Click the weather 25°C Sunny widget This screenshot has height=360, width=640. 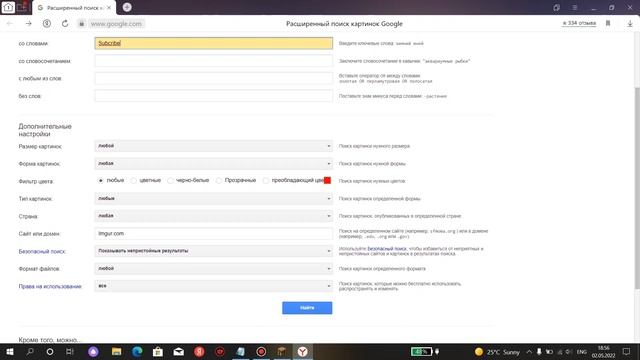497,351
